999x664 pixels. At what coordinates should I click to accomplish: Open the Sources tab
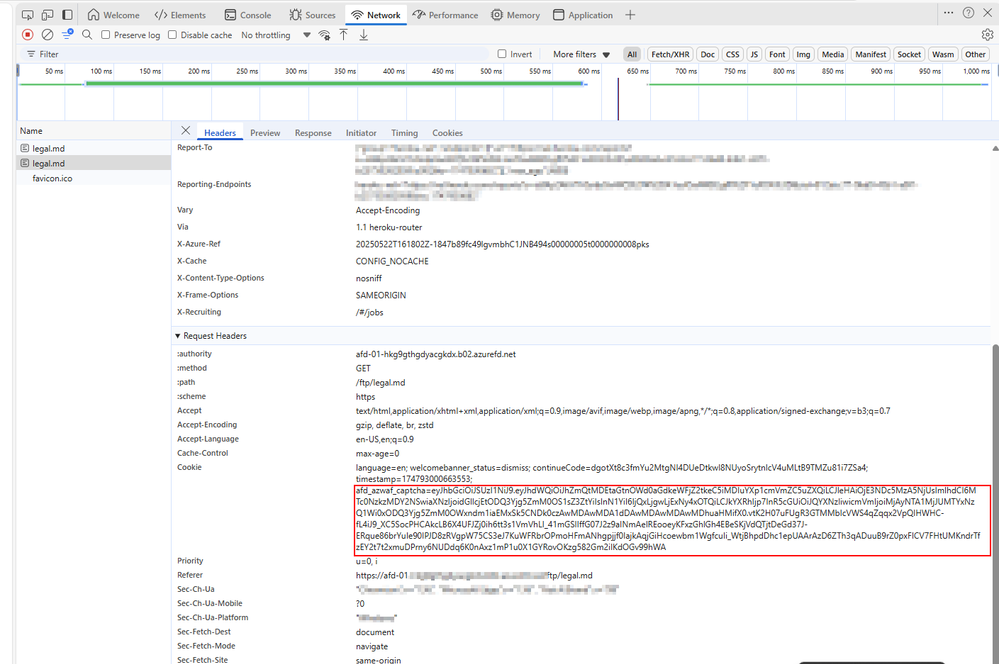[x=312, y=15]
